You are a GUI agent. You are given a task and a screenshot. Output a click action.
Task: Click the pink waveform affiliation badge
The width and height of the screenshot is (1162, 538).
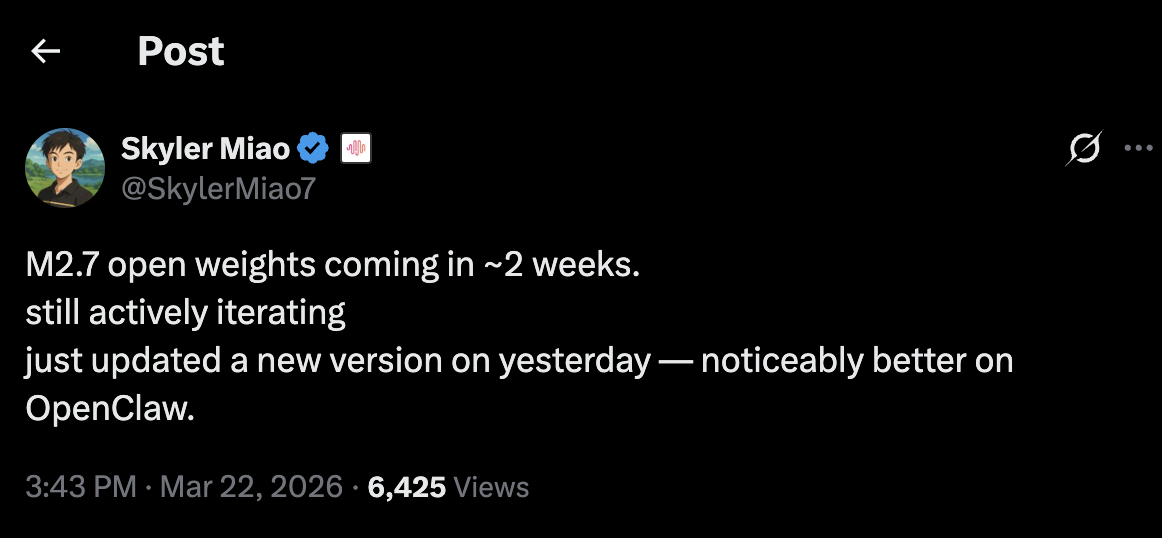[x=356, y=149]
